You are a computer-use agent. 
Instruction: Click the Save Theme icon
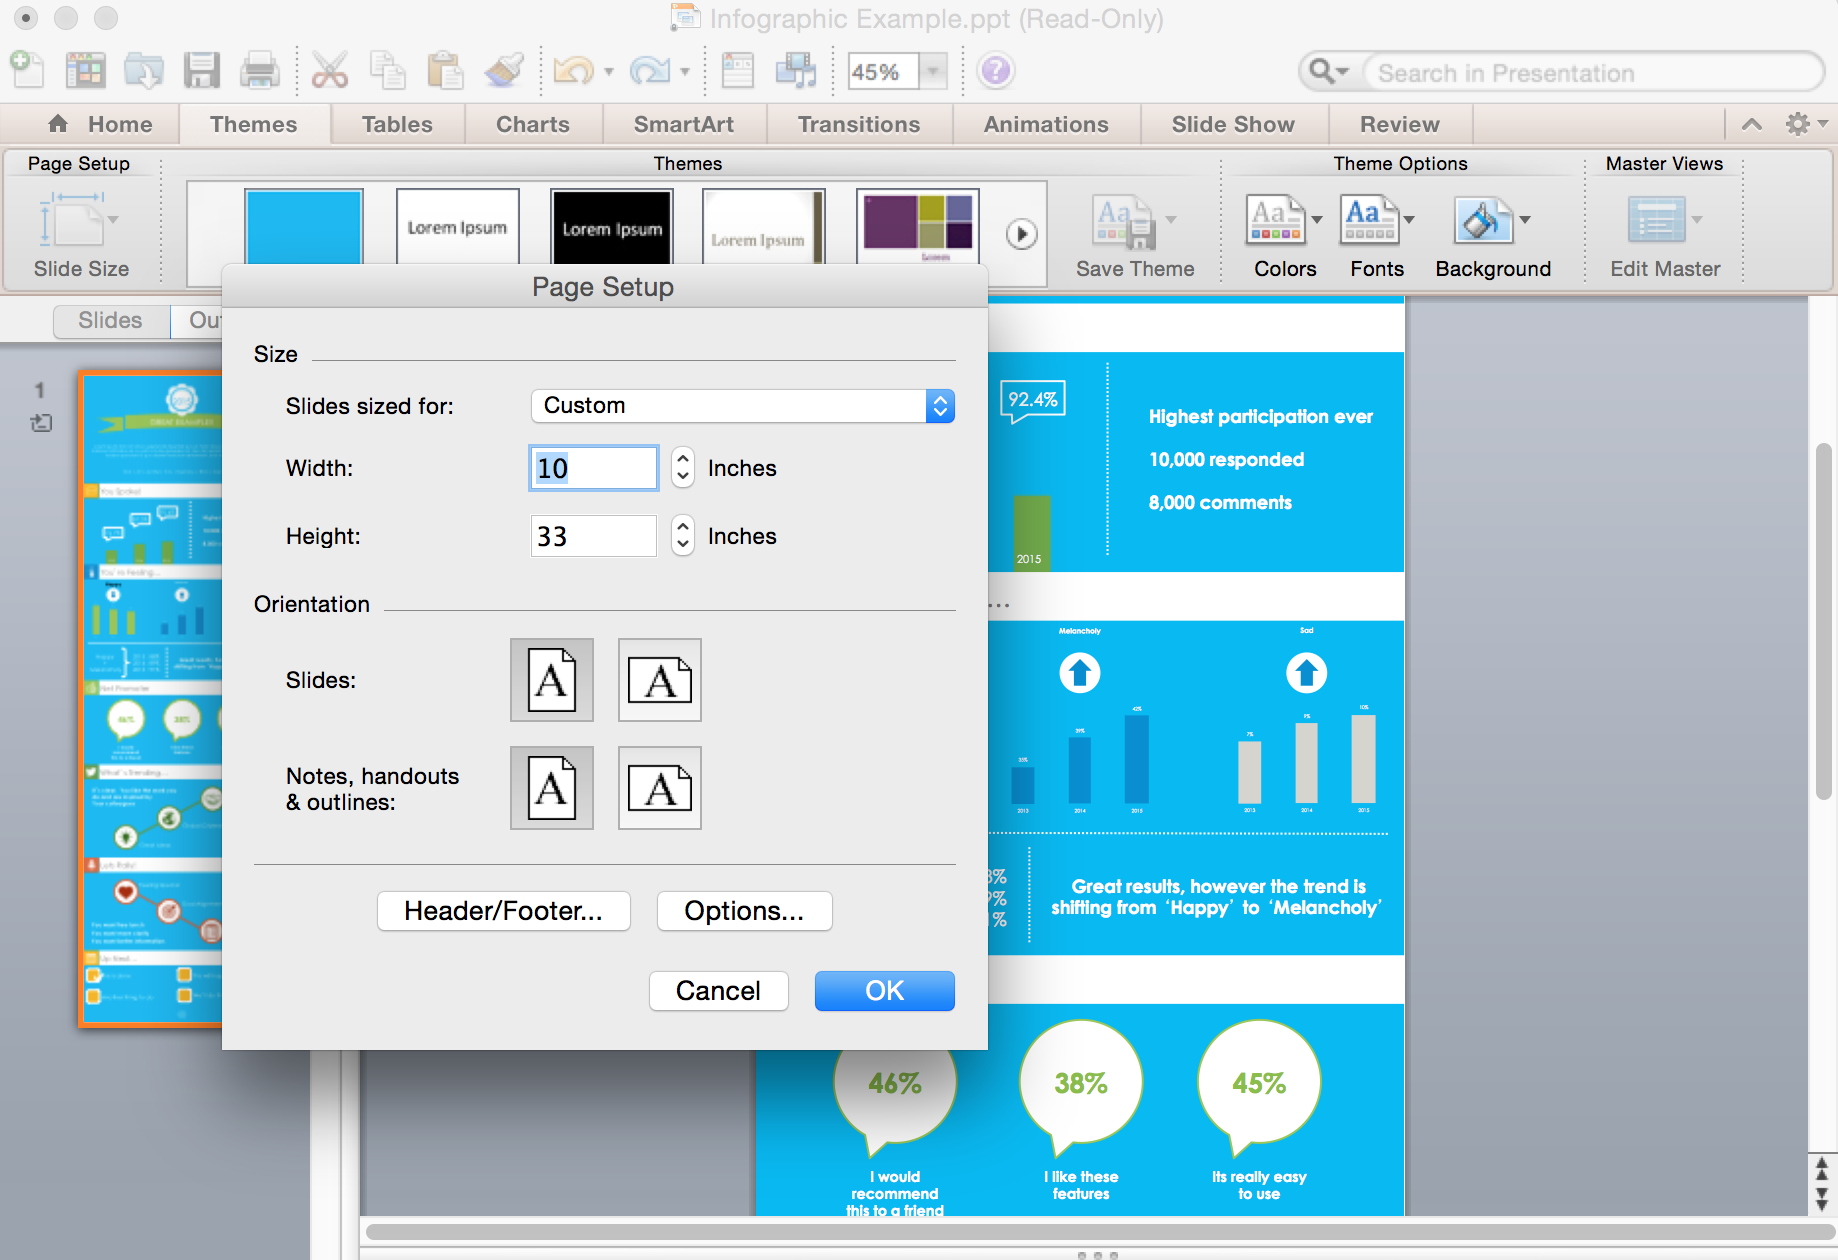[x=1125, y=222]
